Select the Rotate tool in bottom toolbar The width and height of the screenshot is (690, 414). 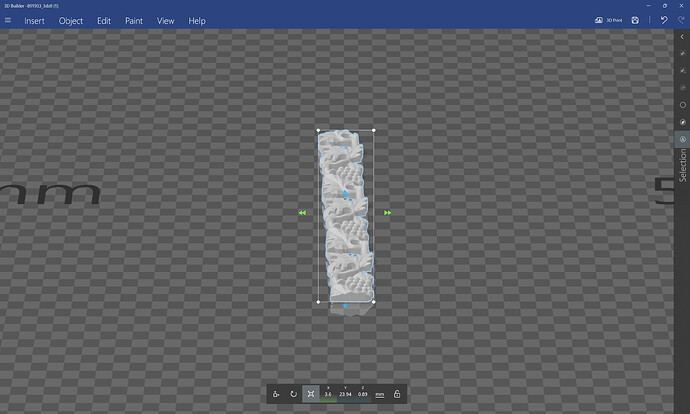[x=293, y=394]
